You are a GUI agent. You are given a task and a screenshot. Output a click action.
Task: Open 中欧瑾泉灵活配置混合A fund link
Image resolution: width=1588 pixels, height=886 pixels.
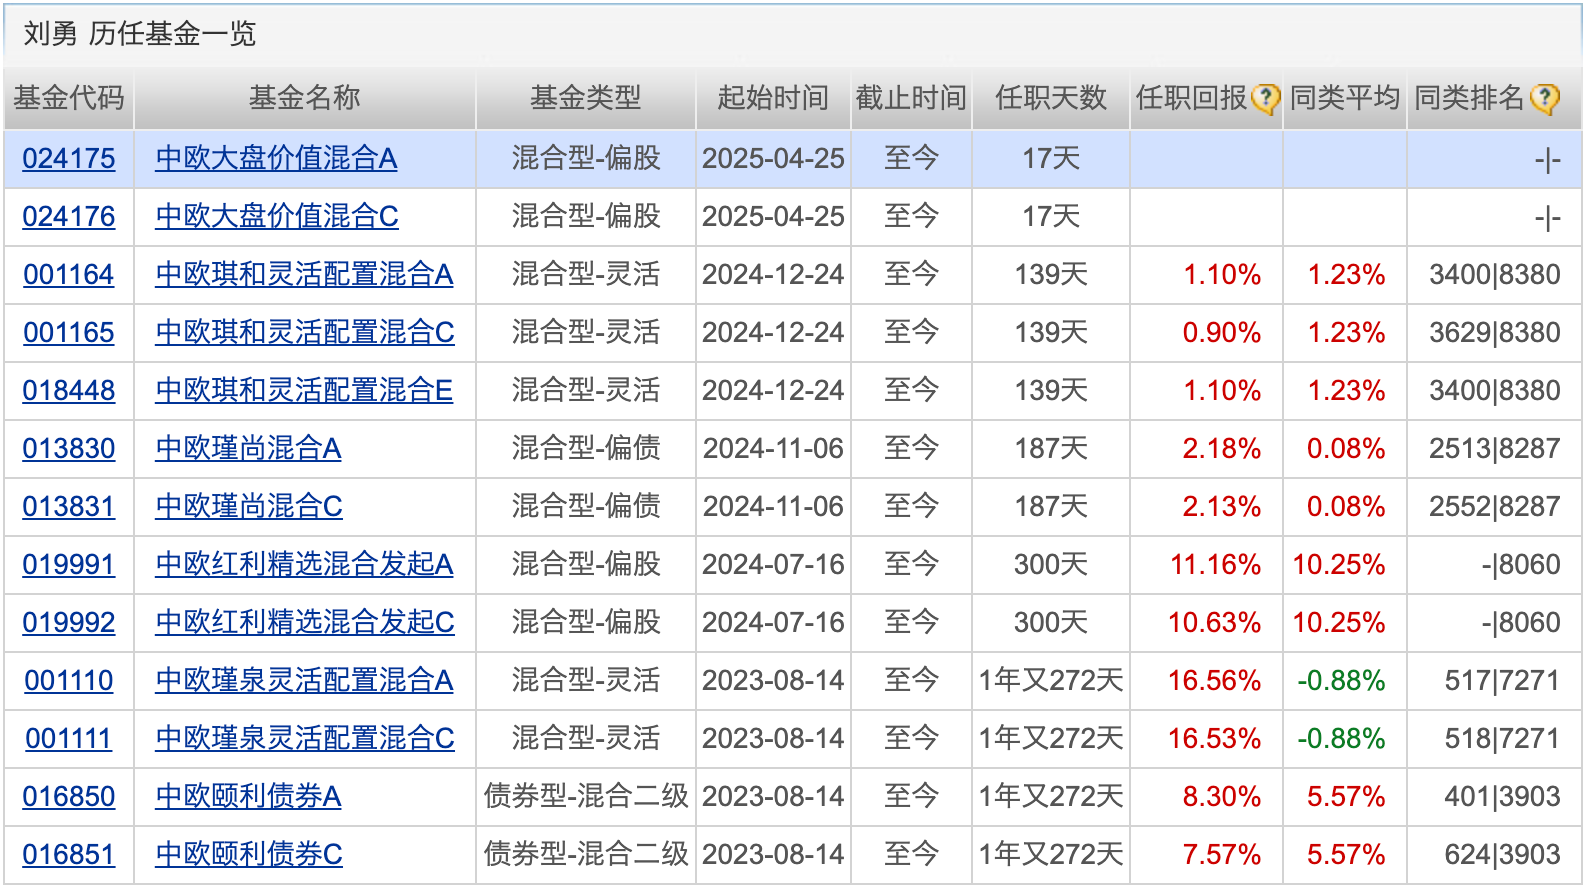pos(304,680)
